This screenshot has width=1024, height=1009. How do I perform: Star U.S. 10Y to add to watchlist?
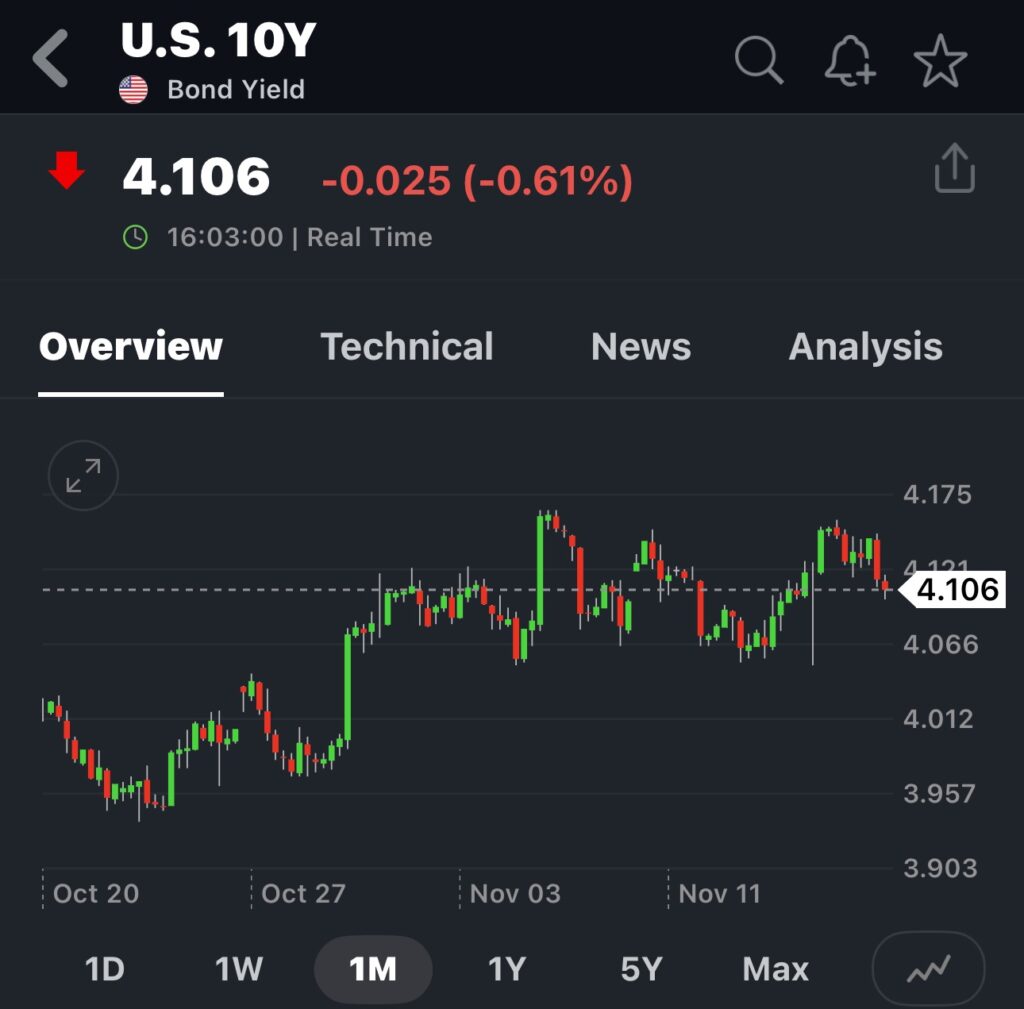(940, 61)
